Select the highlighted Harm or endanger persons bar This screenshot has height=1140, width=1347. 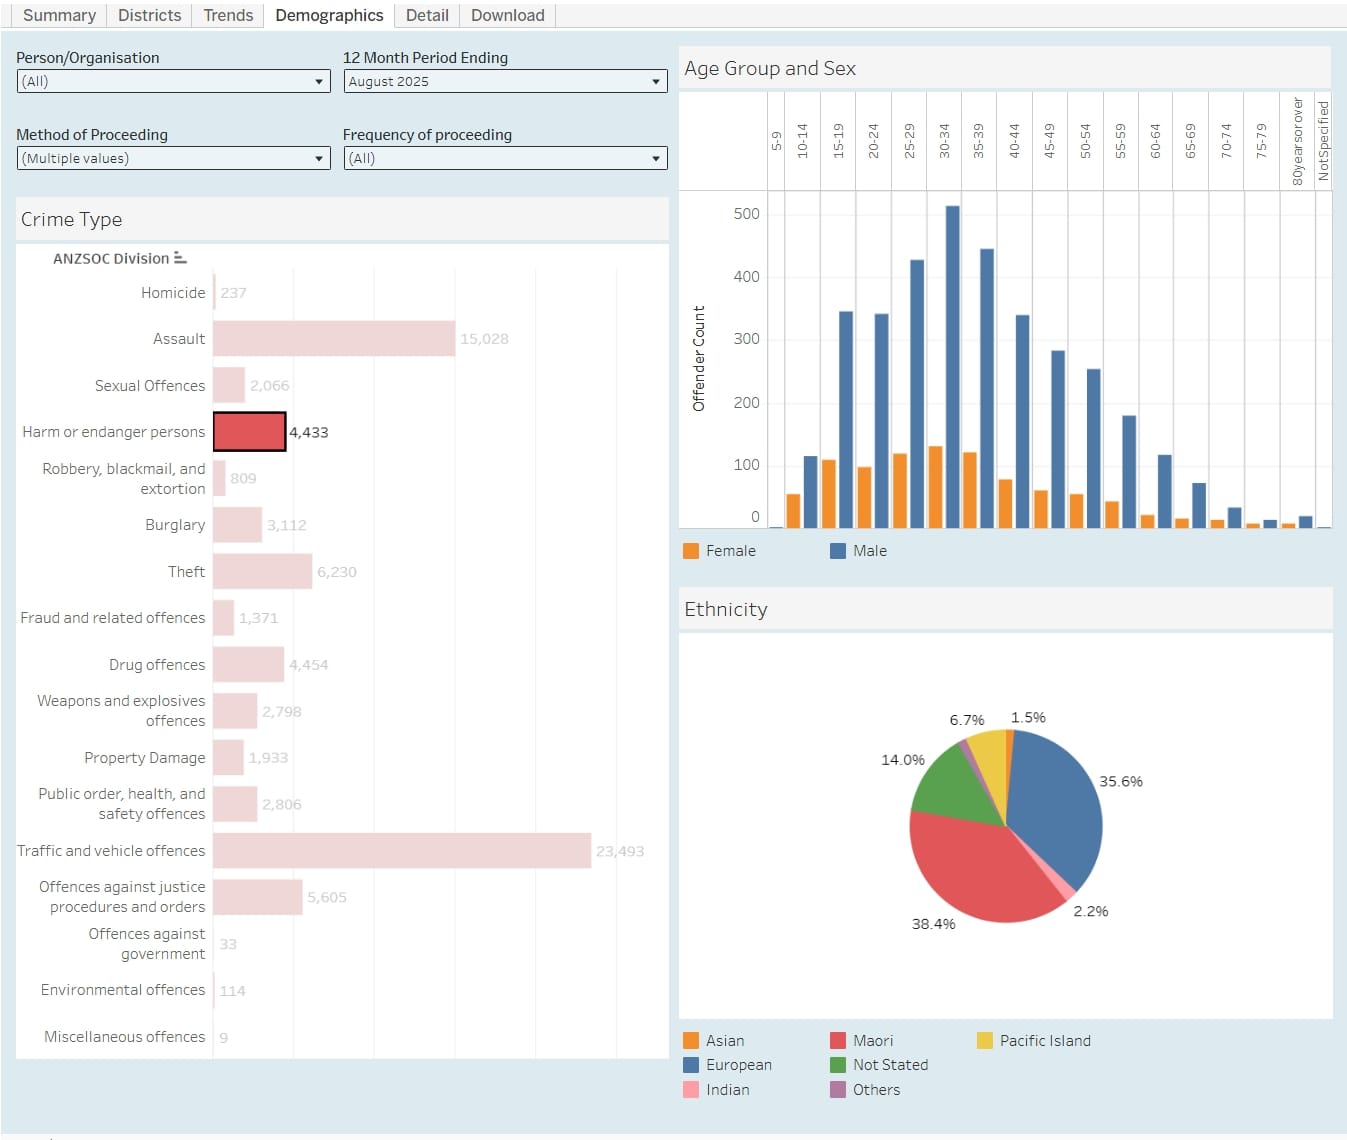[x=249, y=432]
